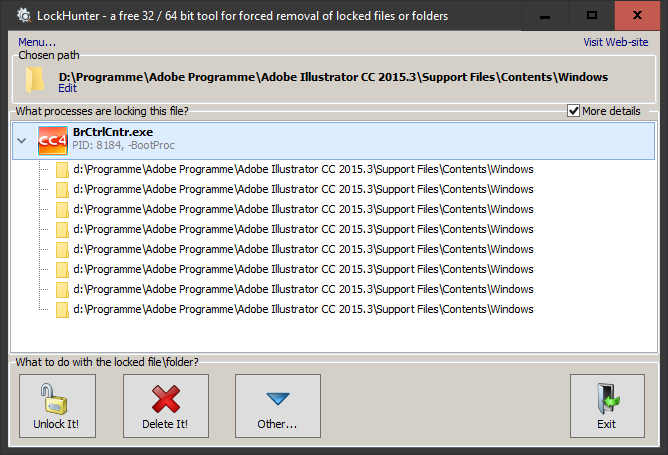The image size is (668, 455).
Task: Click the yellow folder icon beside chosen path
Action: pos(35,80)
